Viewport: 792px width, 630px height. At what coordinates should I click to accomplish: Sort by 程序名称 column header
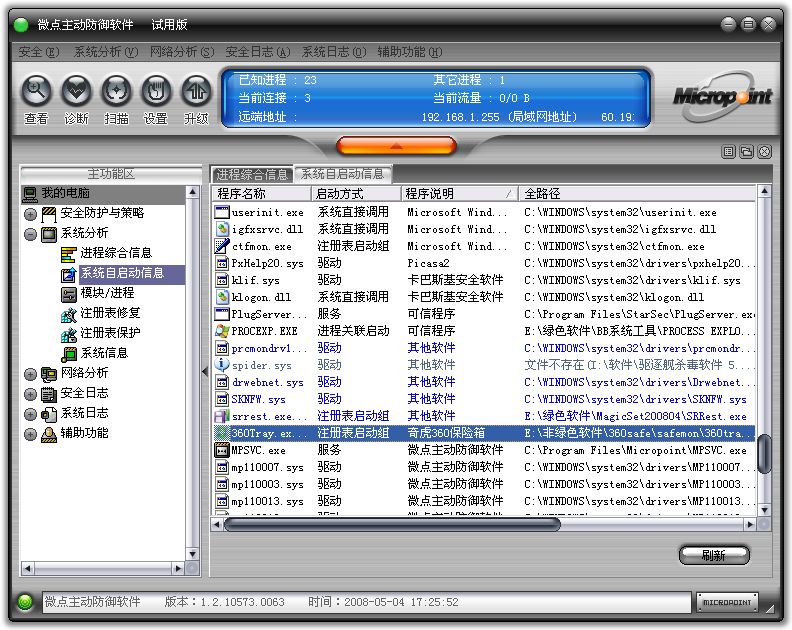(262, 193)
